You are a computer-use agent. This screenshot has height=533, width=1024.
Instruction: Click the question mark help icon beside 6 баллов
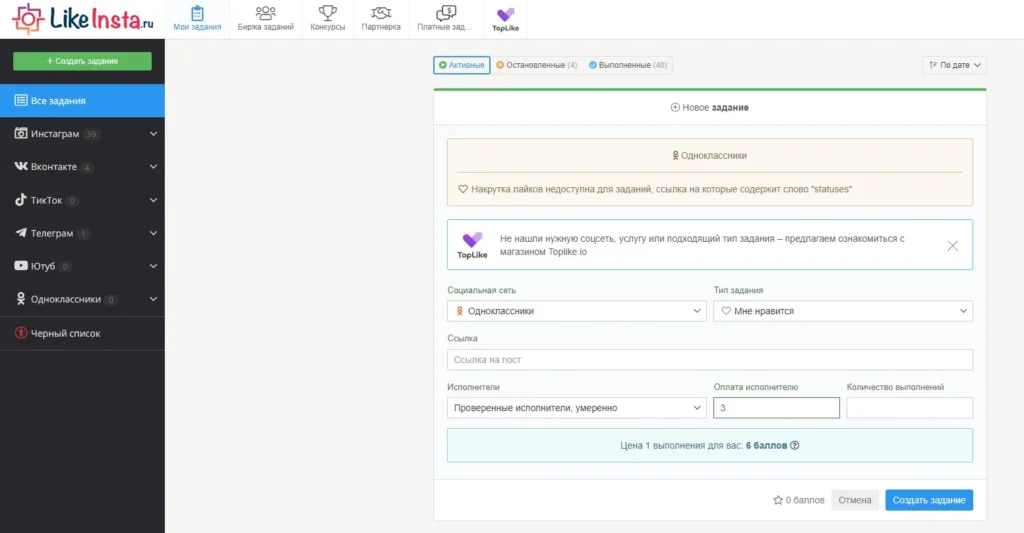(x=795, y=445)
